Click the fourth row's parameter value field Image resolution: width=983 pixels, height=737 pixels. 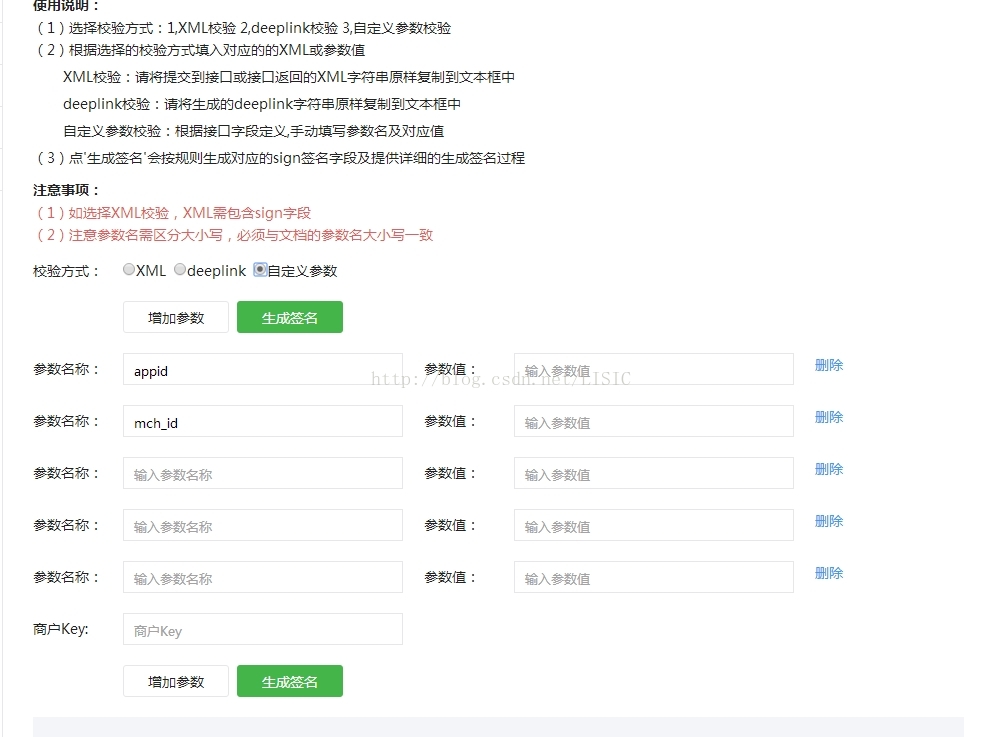[x=654, y=525]
